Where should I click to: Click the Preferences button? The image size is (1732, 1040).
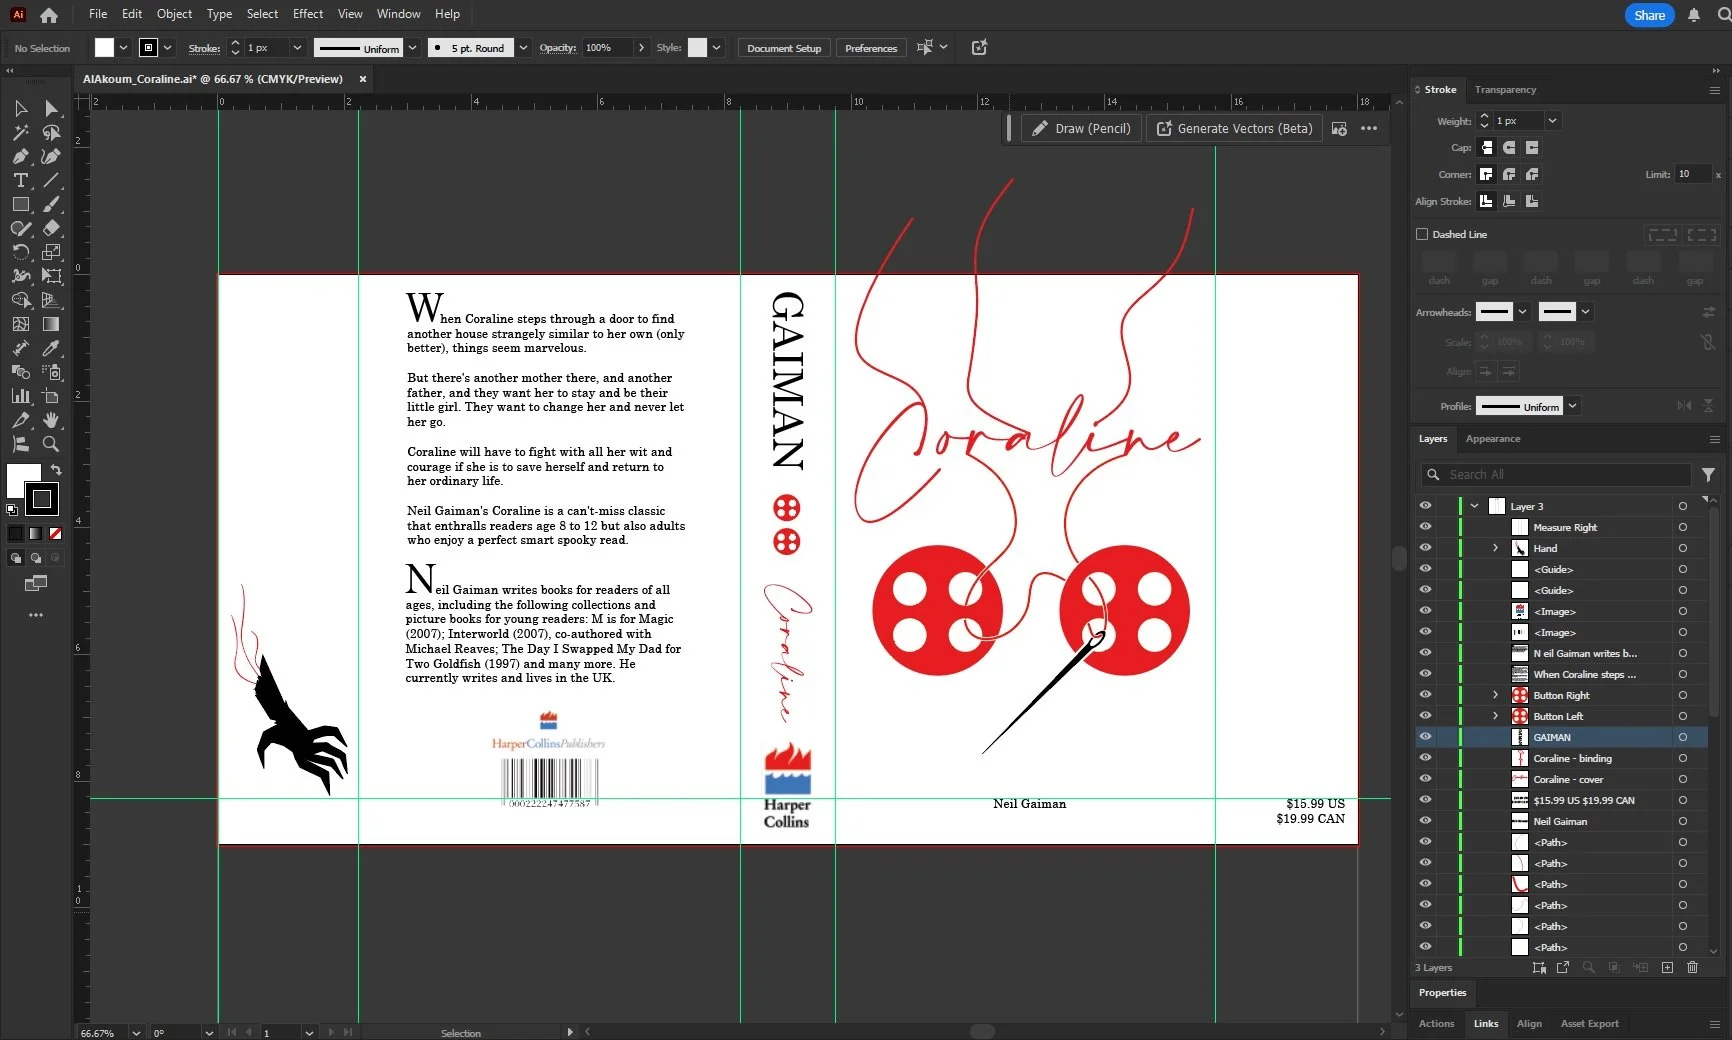(x=871, y=48)
